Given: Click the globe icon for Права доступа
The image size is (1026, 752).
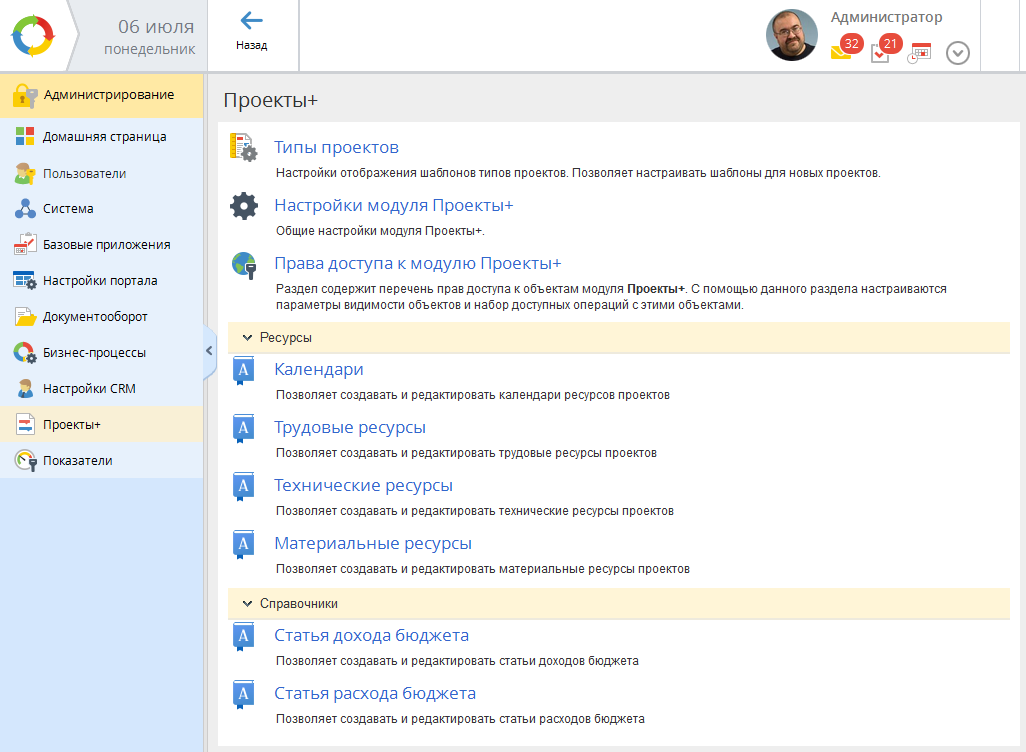Looking at the screenshot, I should (x=244, y=264).
